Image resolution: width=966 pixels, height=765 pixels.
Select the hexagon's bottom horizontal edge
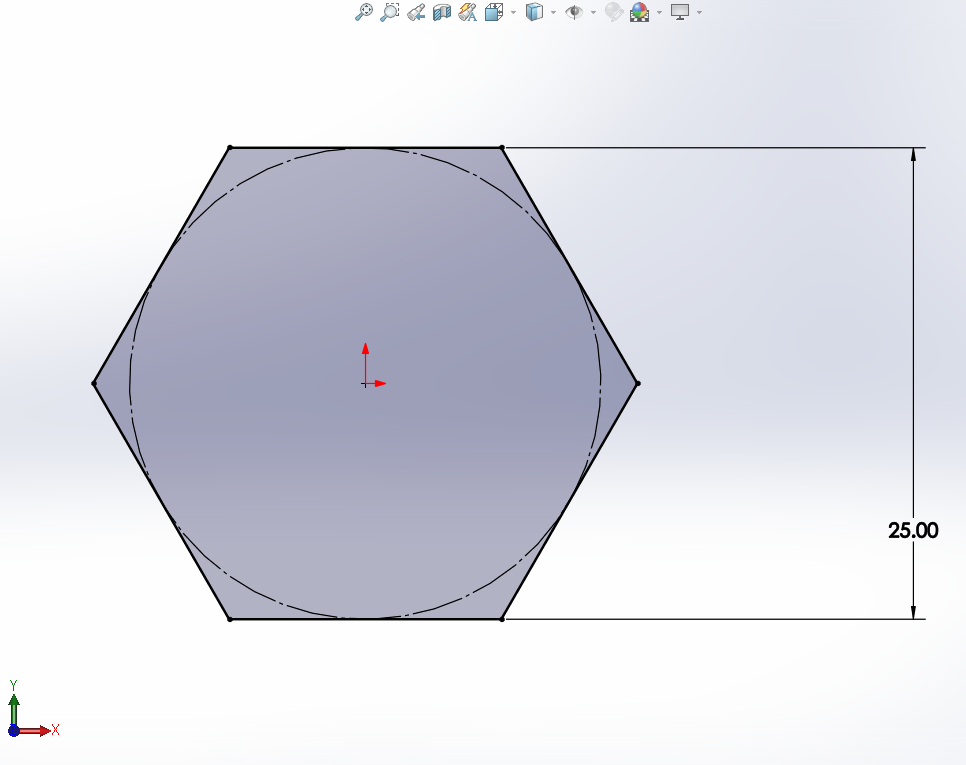click(x=366, y=619)
